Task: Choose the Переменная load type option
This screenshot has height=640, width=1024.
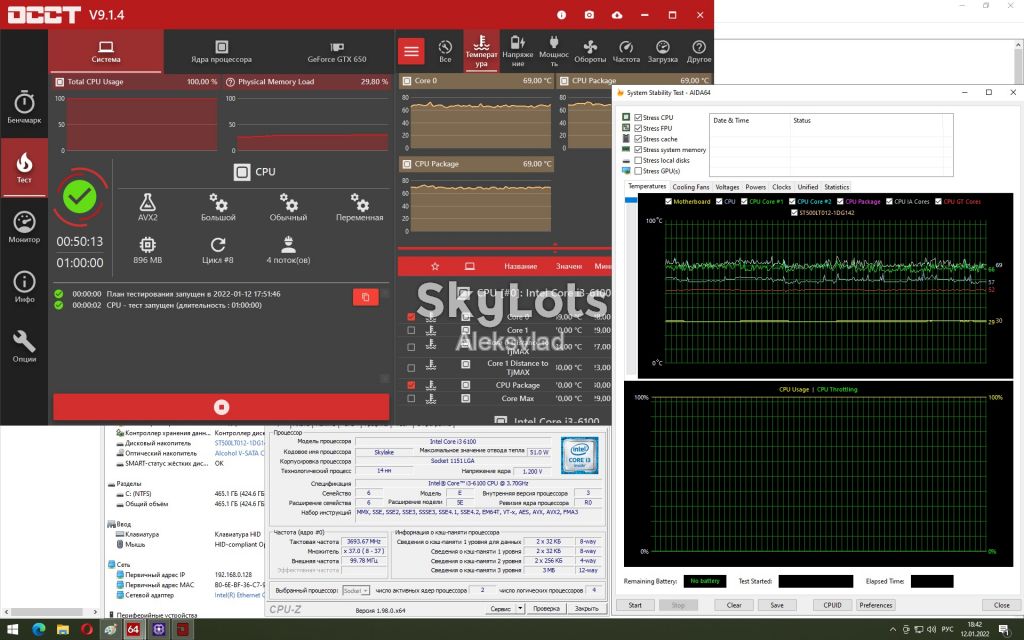Action: coord(360,207)
